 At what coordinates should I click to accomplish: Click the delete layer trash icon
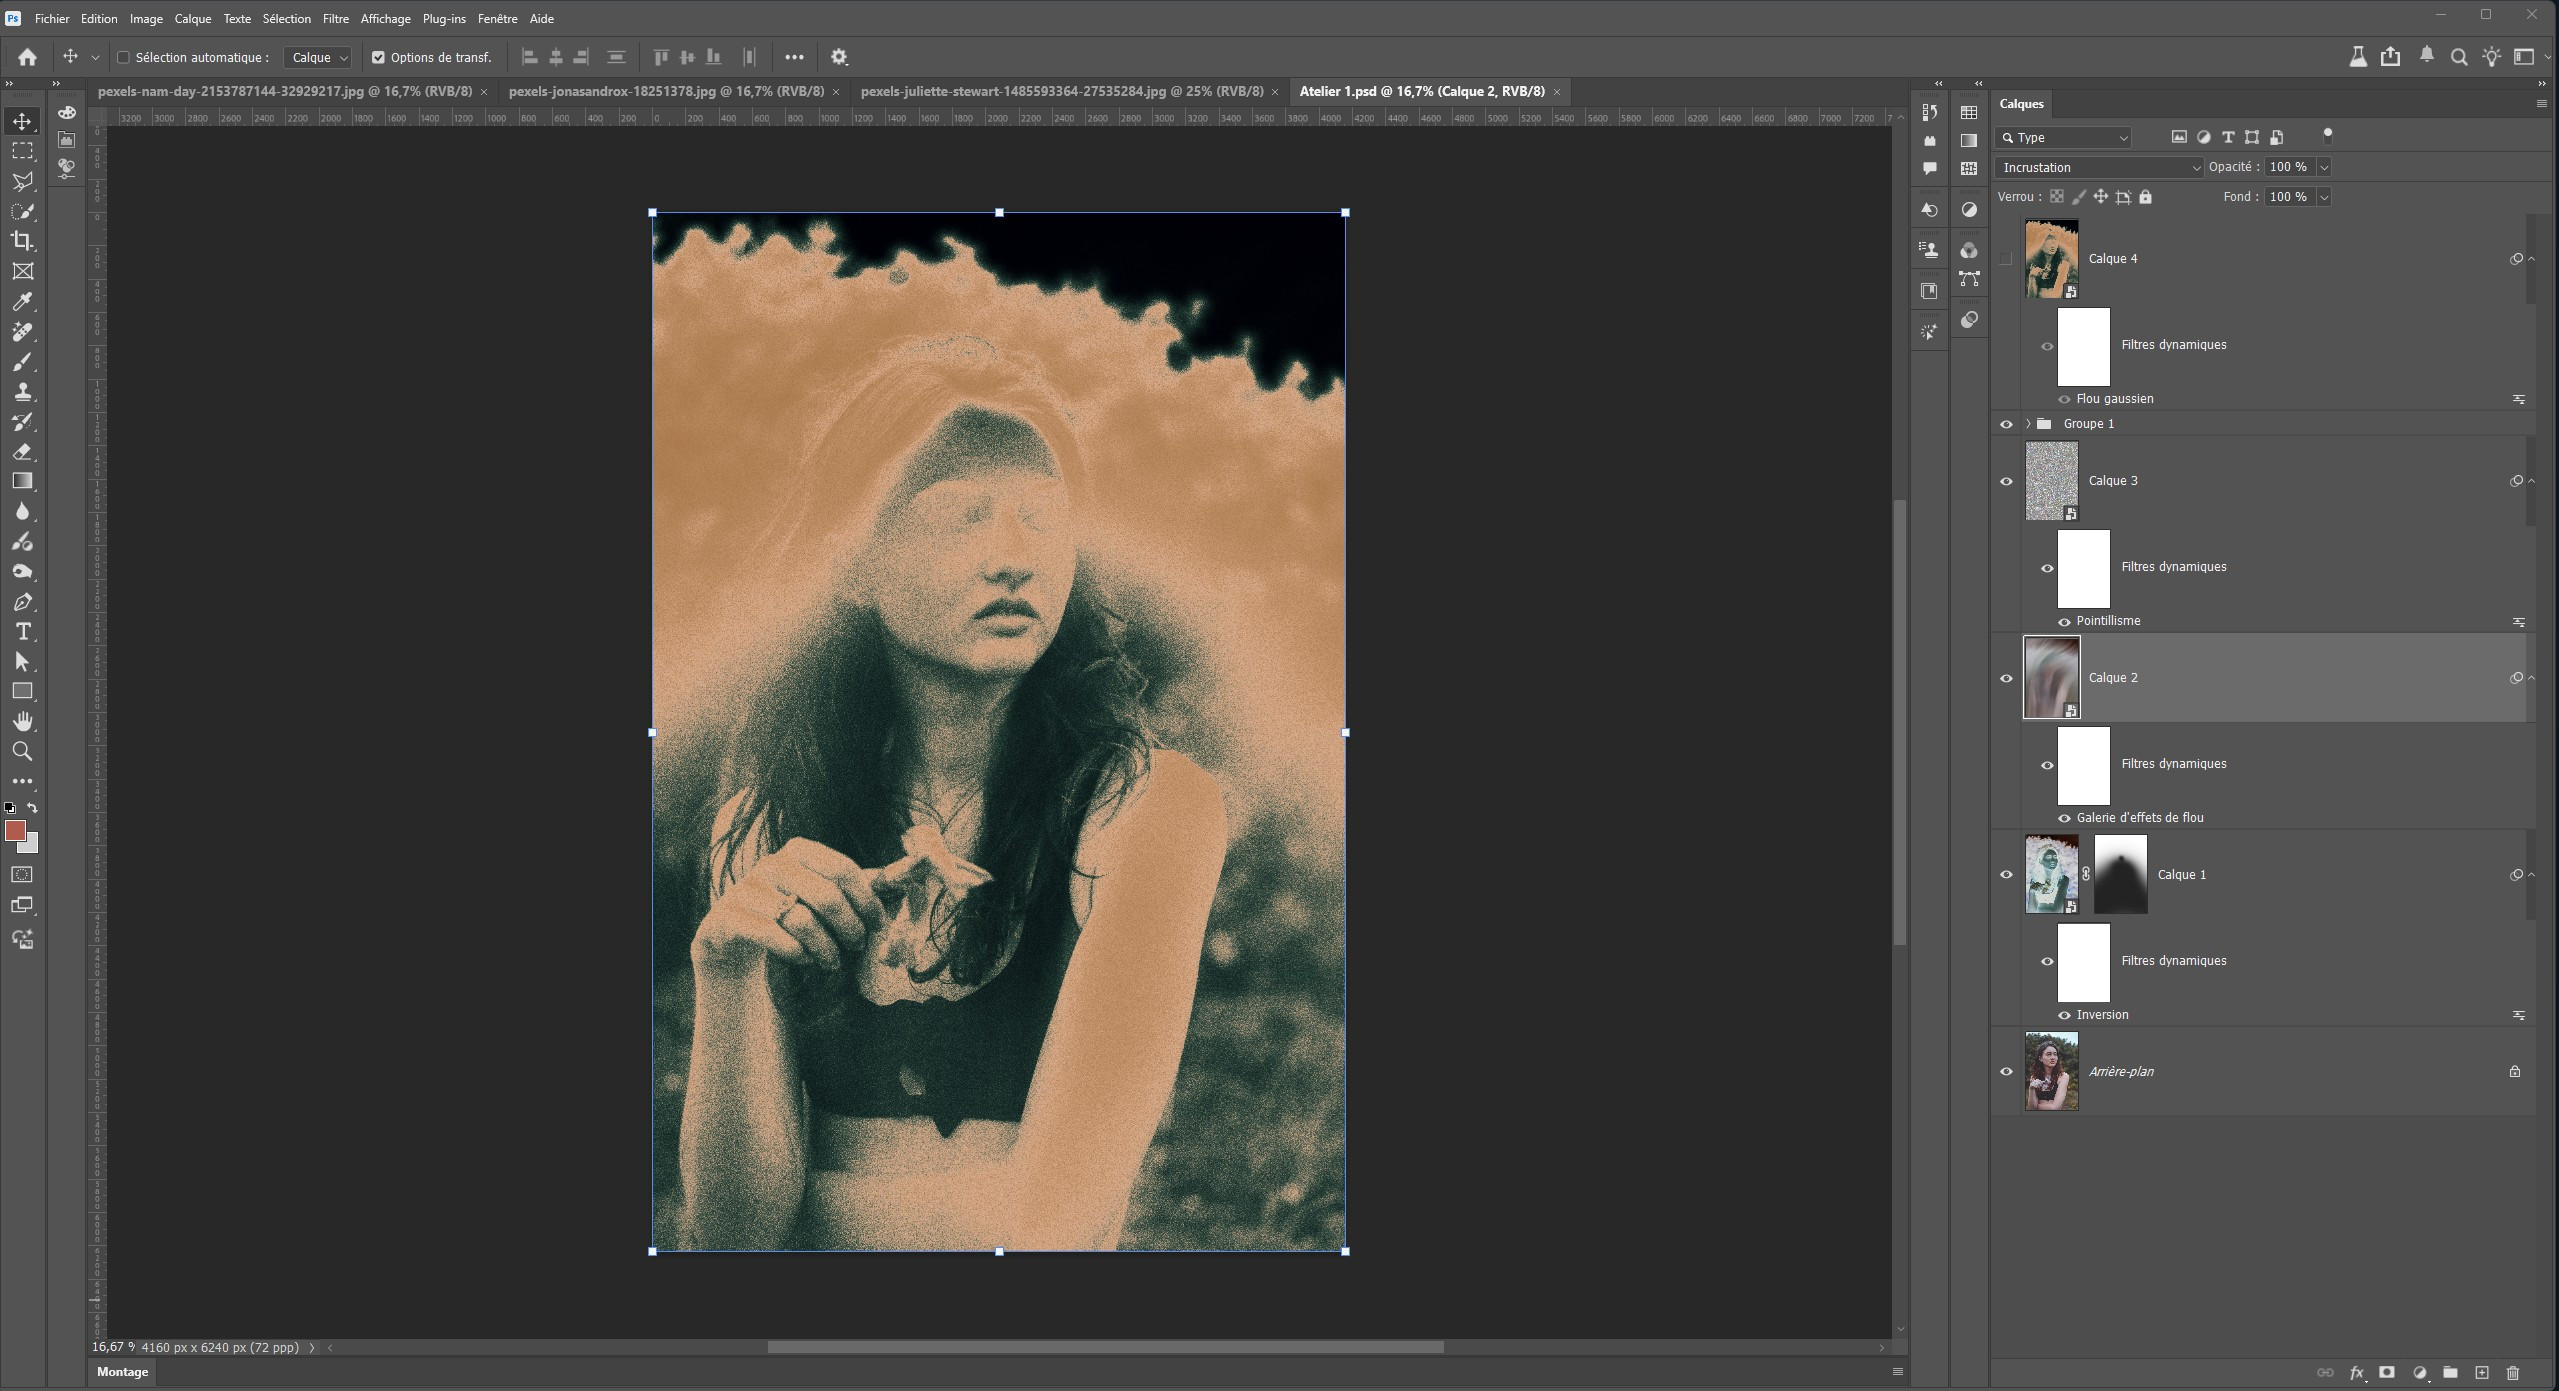[2513, 1372]
